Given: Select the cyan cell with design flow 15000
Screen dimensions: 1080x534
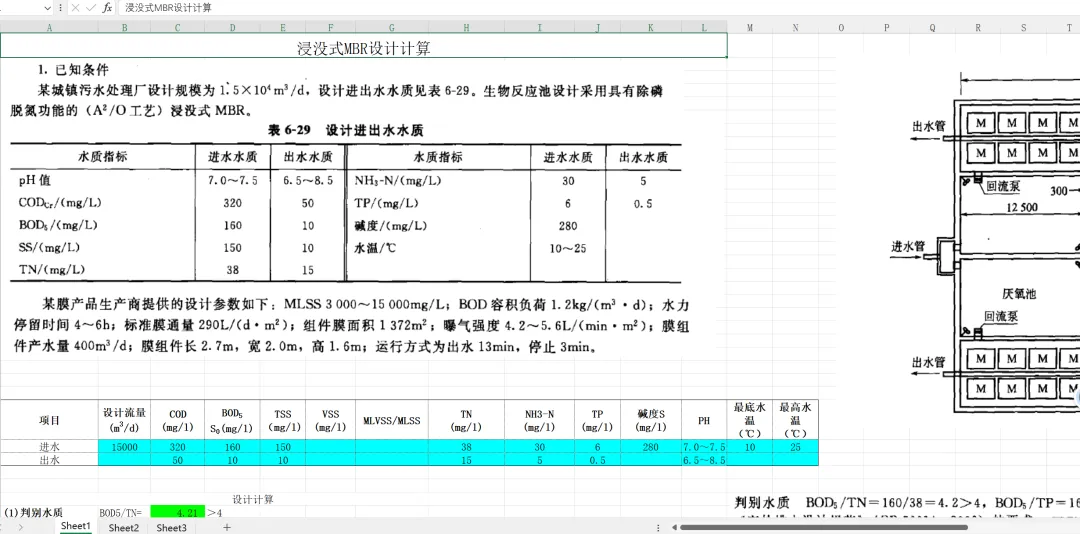Looking at the screenshot, I should pos(125,446).
